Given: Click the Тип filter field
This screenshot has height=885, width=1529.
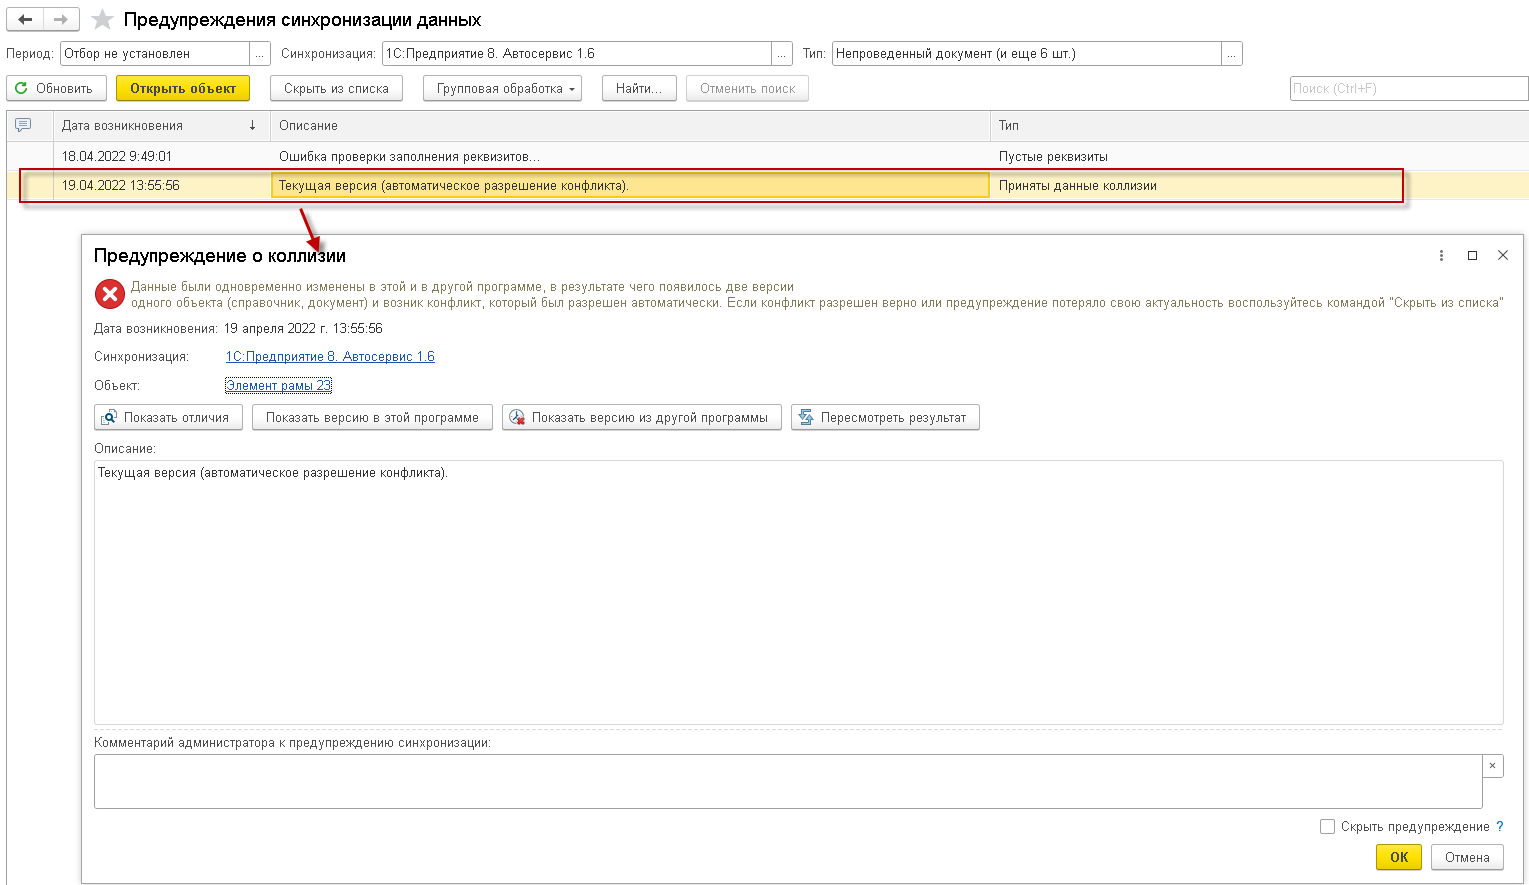Looking at the screenshot, I should [x=1027, y=54].
